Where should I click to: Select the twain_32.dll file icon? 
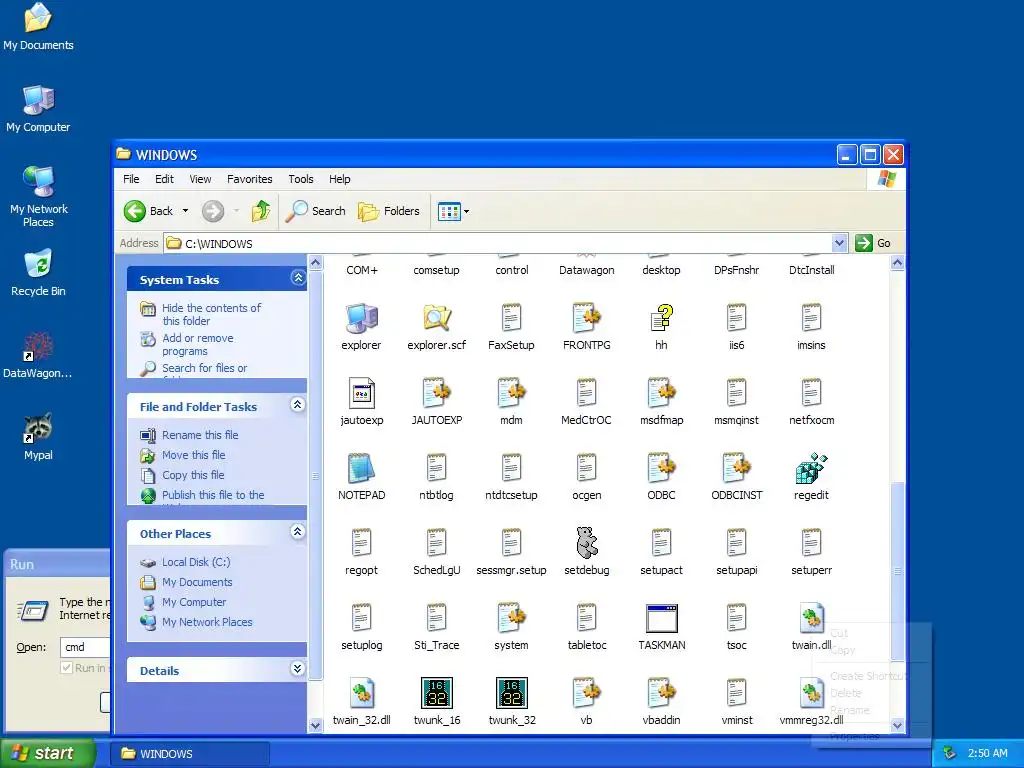pyautogui.click(x=361, y=694)
